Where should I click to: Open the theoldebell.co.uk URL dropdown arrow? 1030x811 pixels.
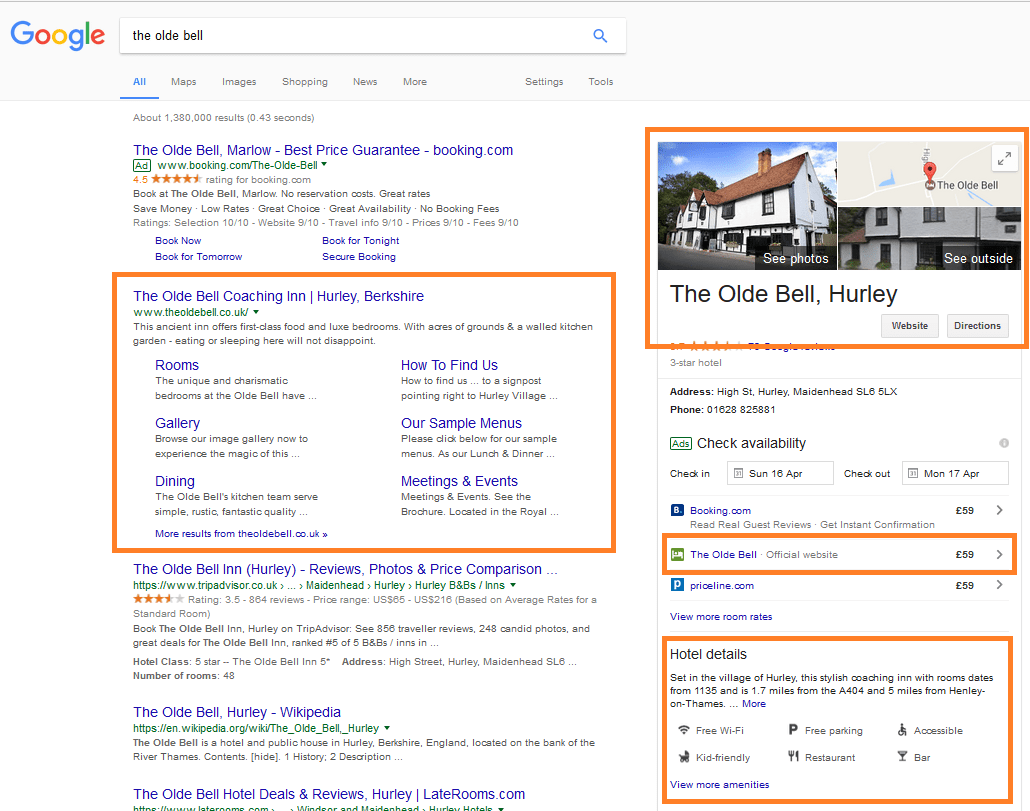click(x=256, y=312)
